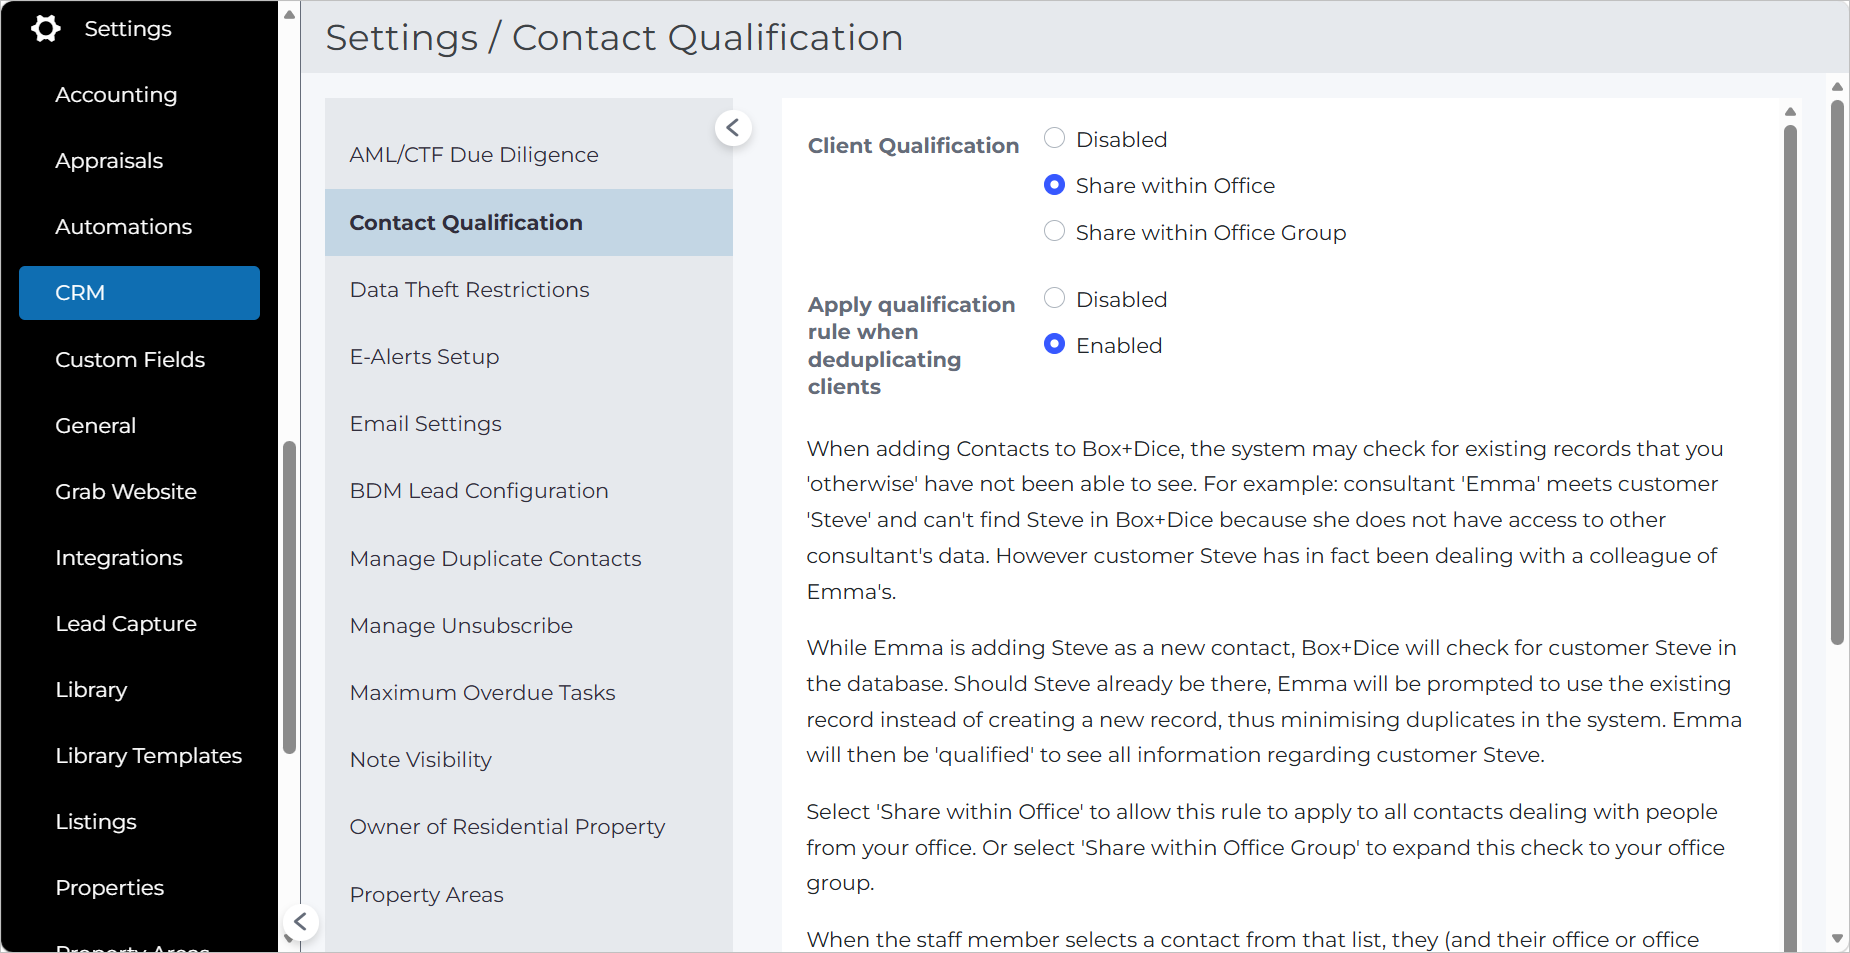Screen dimensions: 1850x953
Task: Click the page scroll down arrow
Action: click(1837, 939)
